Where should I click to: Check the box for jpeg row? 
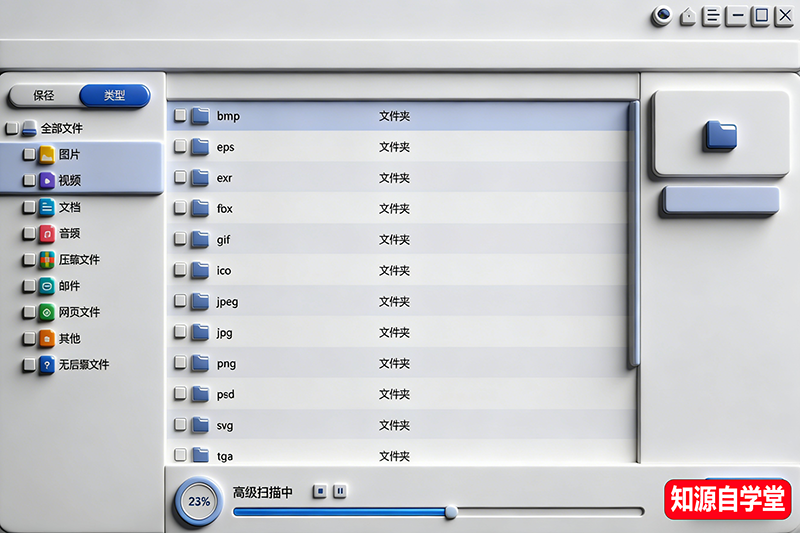tap(180, 300)
